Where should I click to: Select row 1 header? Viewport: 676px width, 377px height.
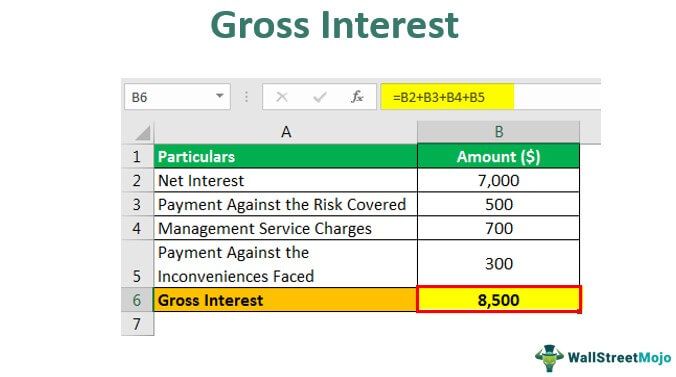[x=138, y=156]
